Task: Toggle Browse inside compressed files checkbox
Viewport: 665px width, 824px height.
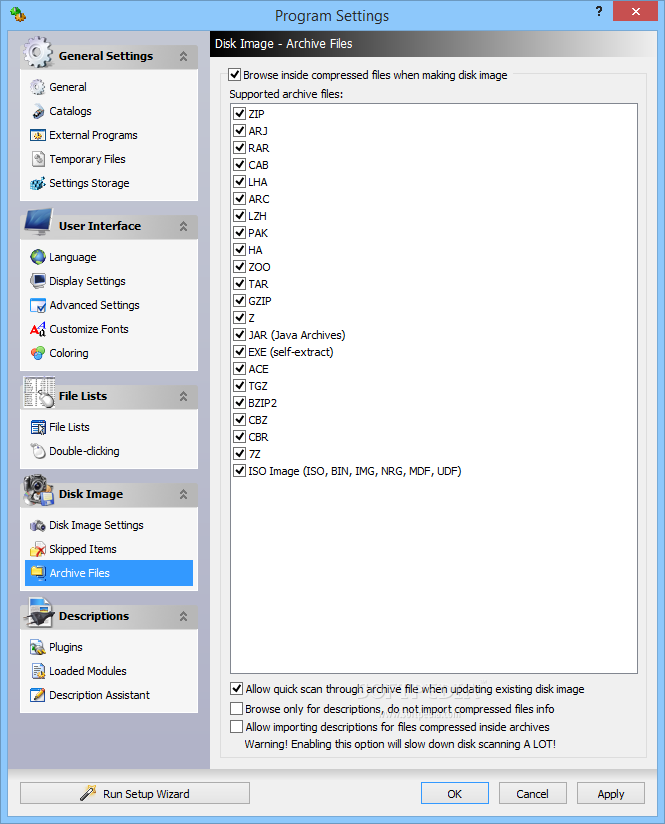Action: tap(234, 75)
